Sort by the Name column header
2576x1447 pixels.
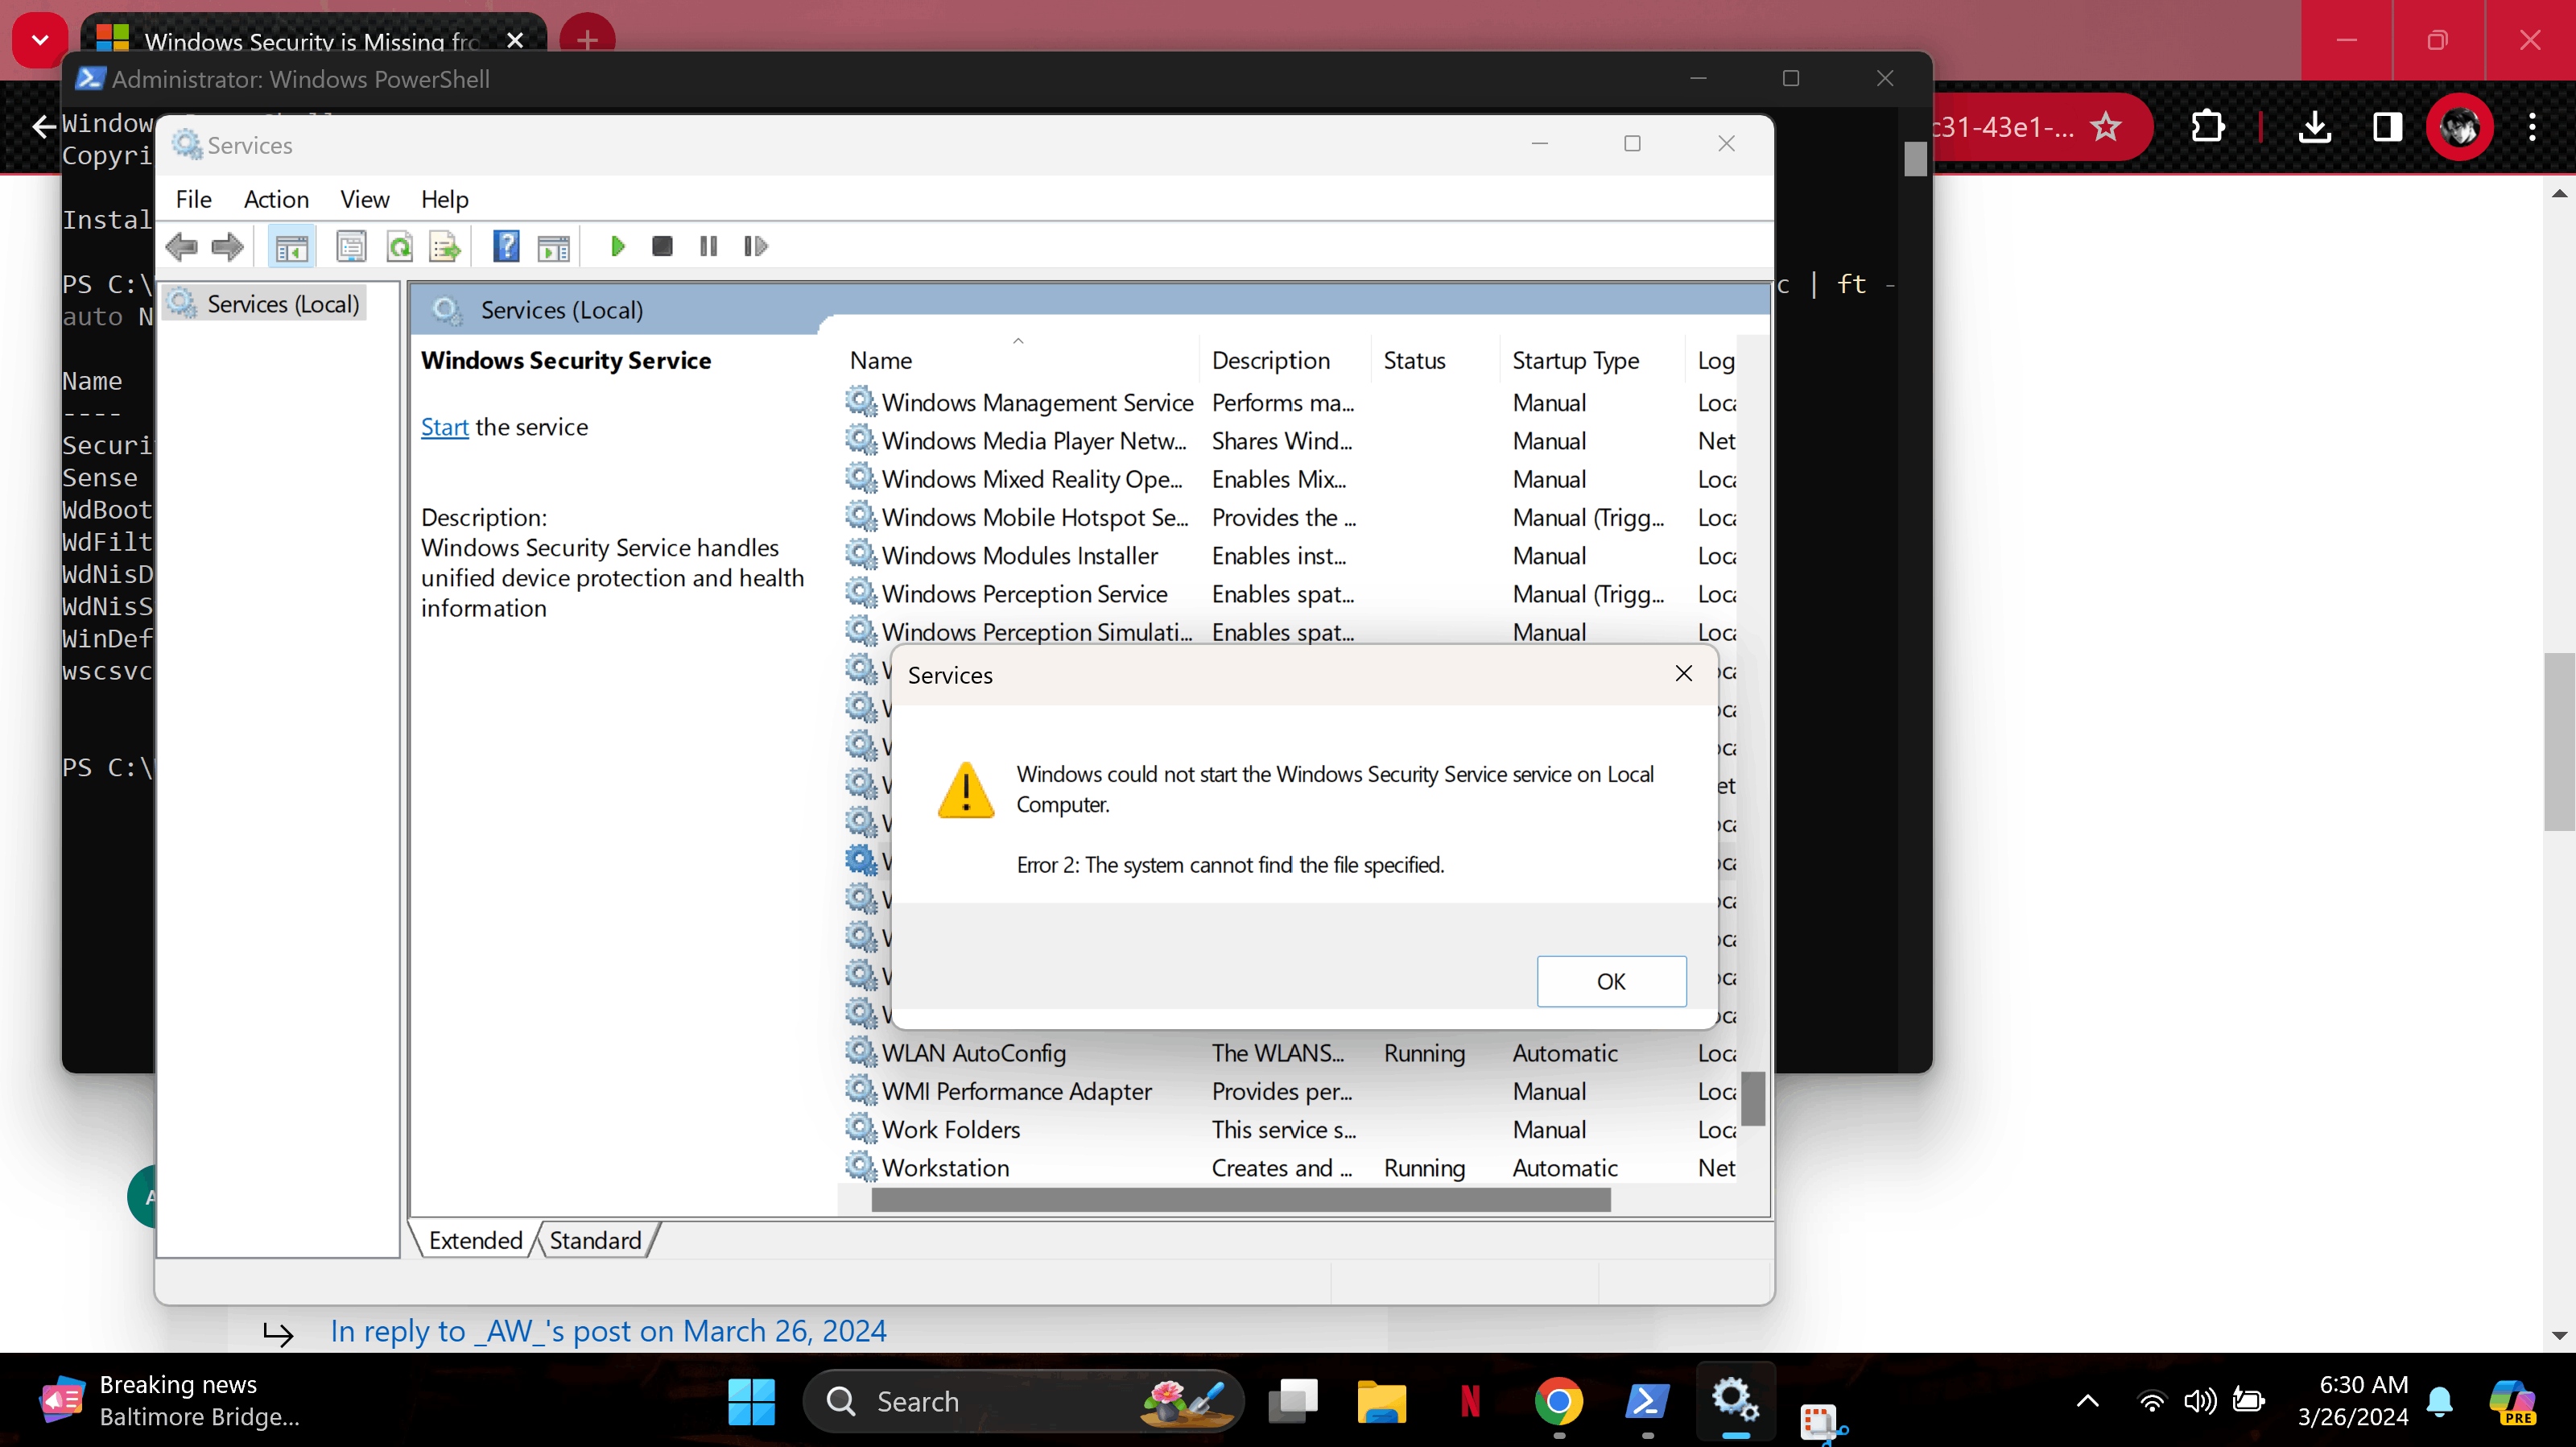tap(880, 360)
